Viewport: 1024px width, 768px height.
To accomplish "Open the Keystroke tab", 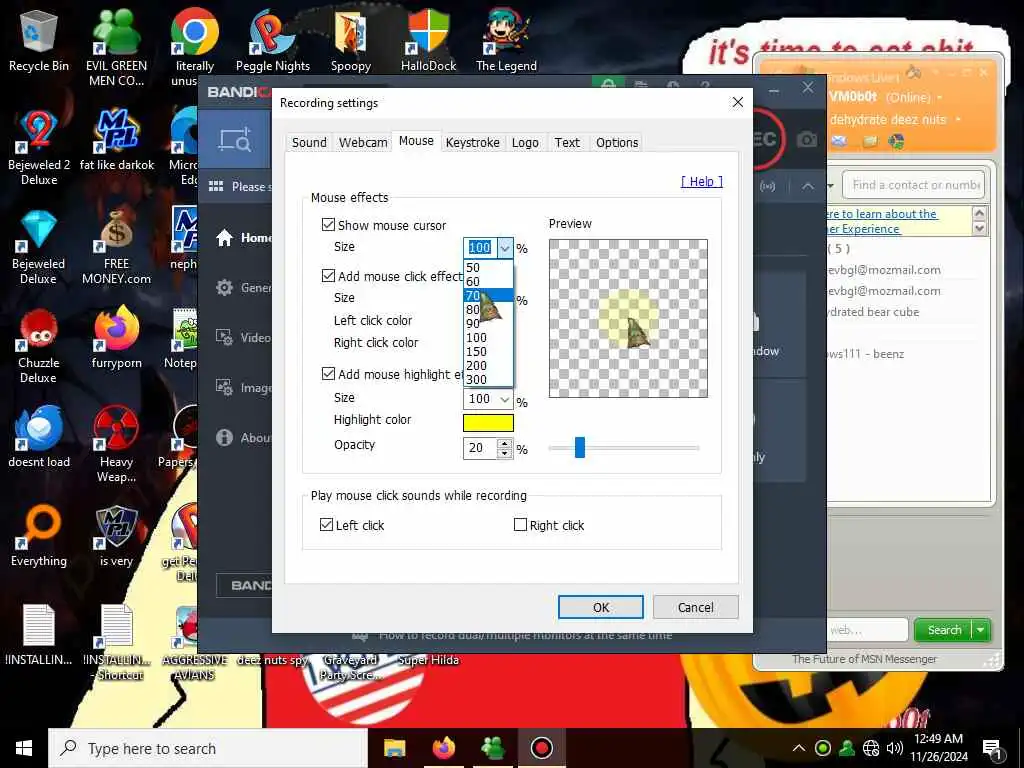I will (x=472, y=142).
